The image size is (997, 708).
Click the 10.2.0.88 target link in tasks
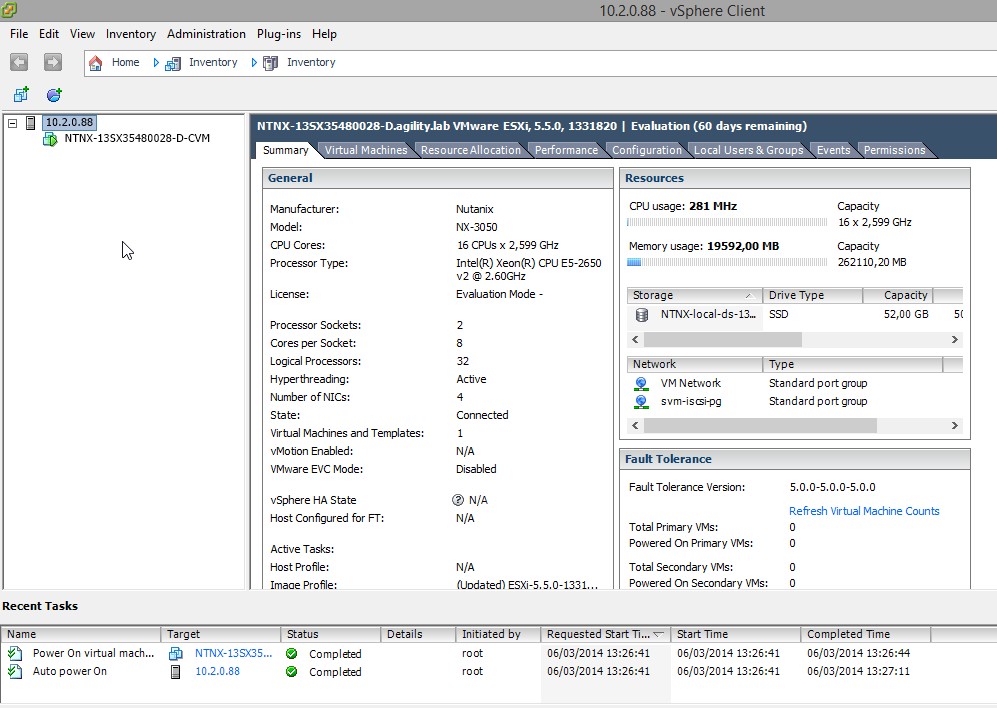(217, 671)
